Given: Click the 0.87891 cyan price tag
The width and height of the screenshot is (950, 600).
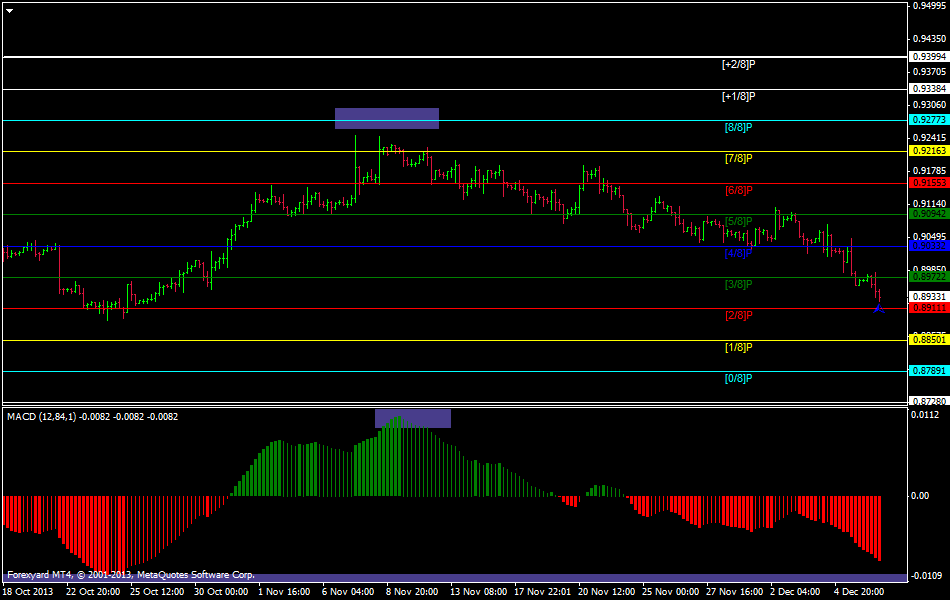Looking at the screenshot, I should (x=928, y=371).
